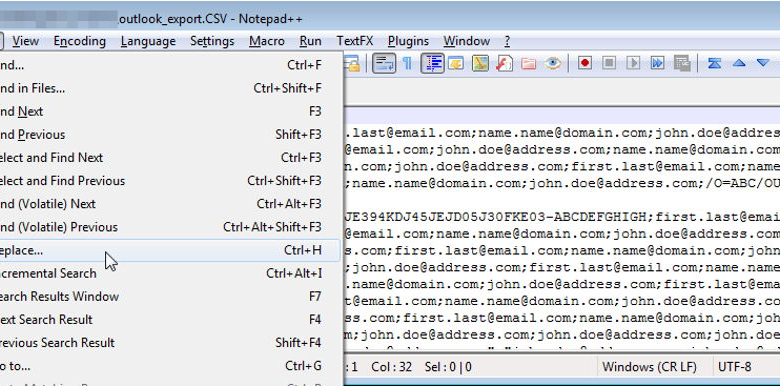Click UTF-8 encoding status field
Screen dimensions: 780x386
735,367
